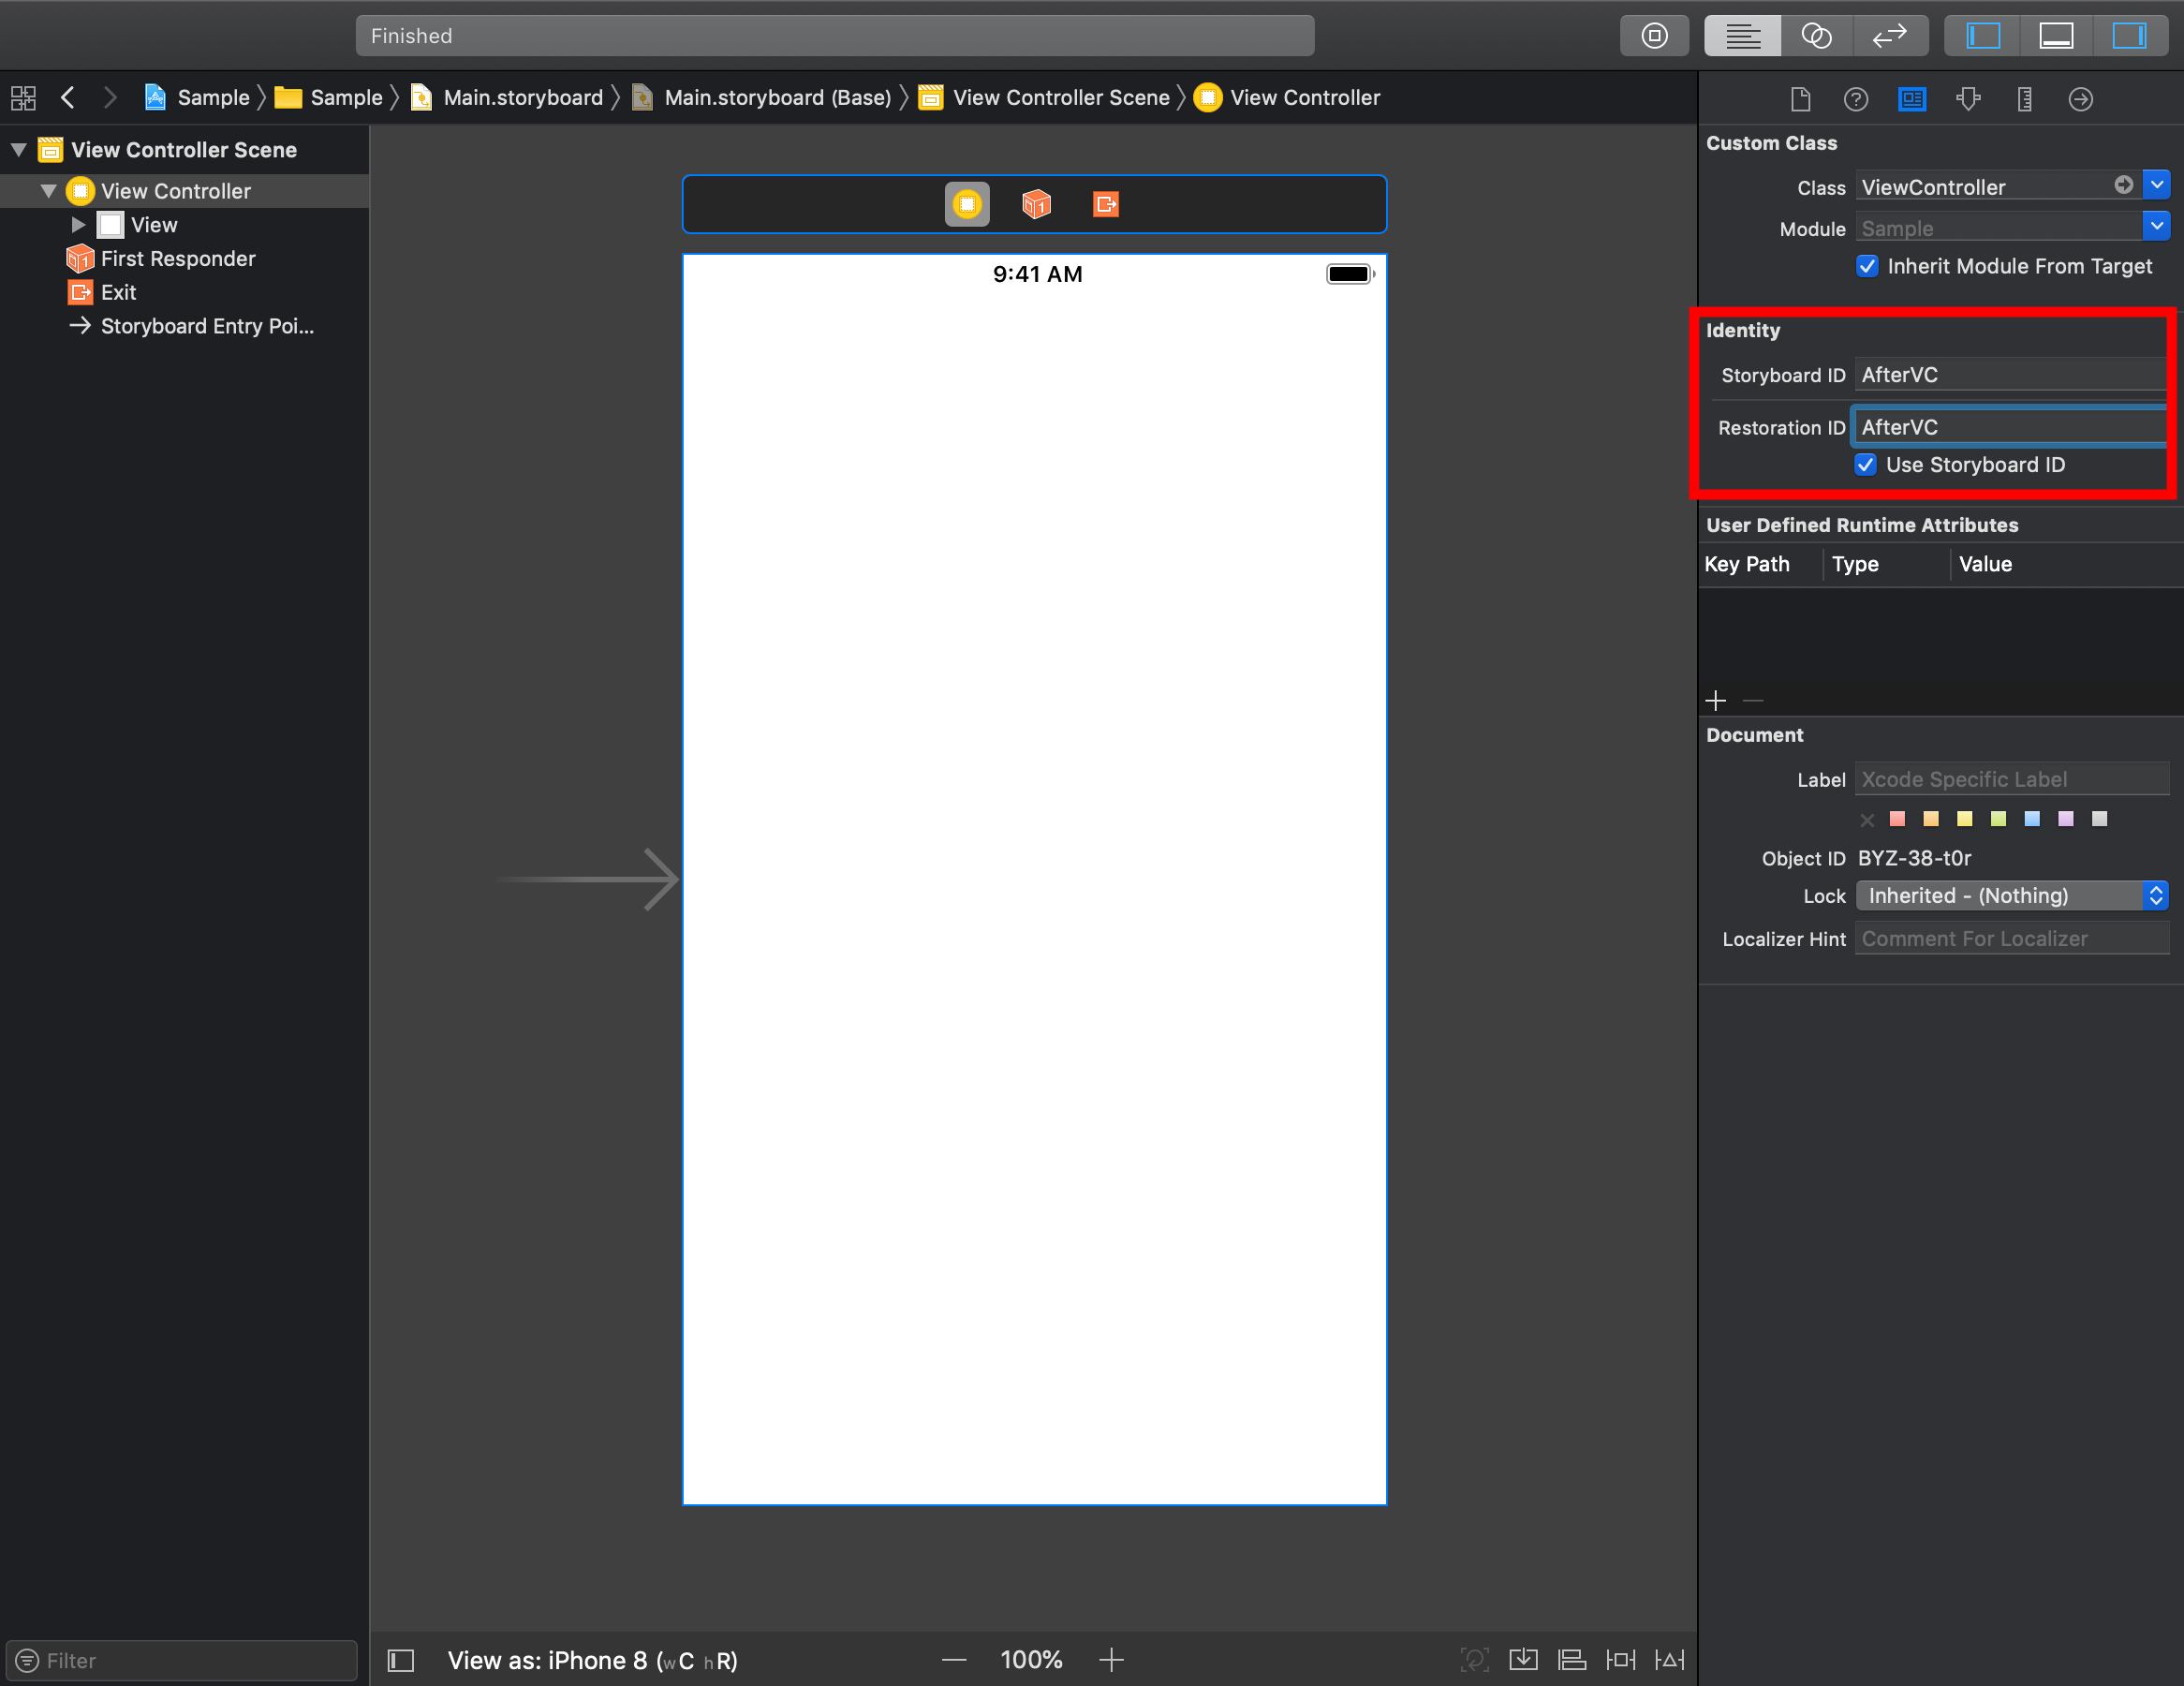Click the Add button for Runtime Attributes
This screenshot has width=2184, height=1686.
[x=1717, y=700]
